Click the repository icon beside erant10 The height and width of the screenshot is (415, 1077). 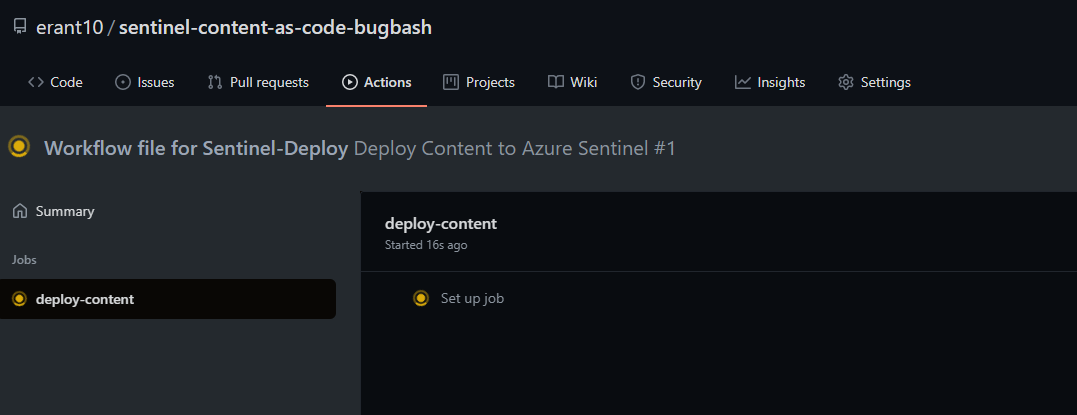(20, 27)
